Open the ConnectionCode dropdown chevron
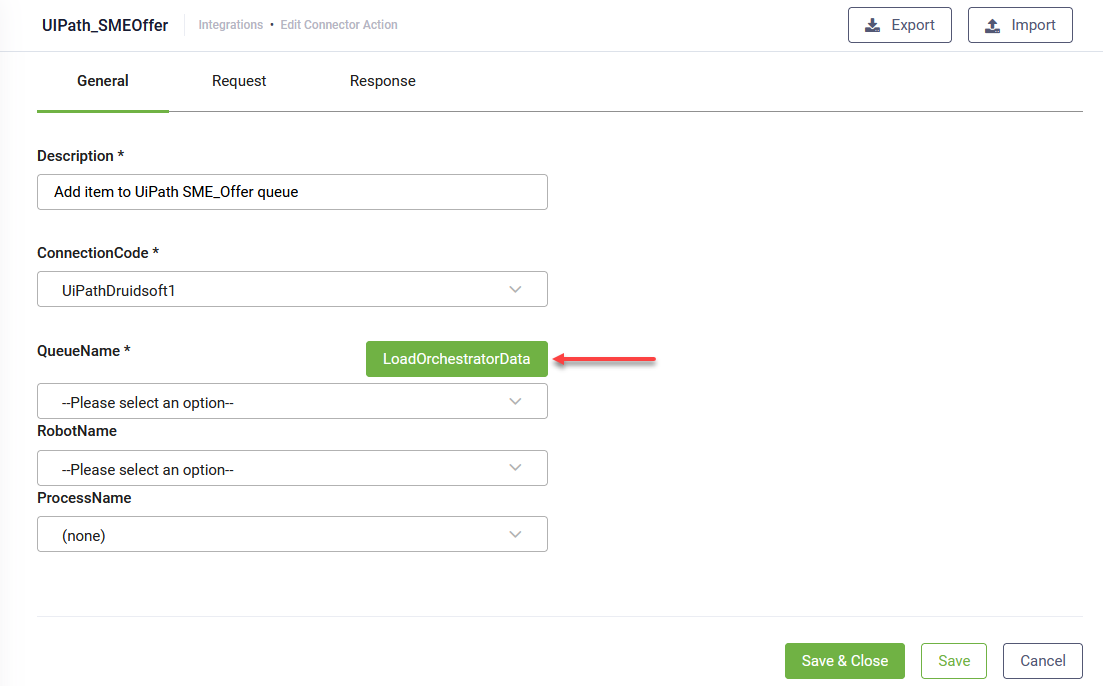The width and height of the screenshot is (1103, 686). (x=516, y=289)
